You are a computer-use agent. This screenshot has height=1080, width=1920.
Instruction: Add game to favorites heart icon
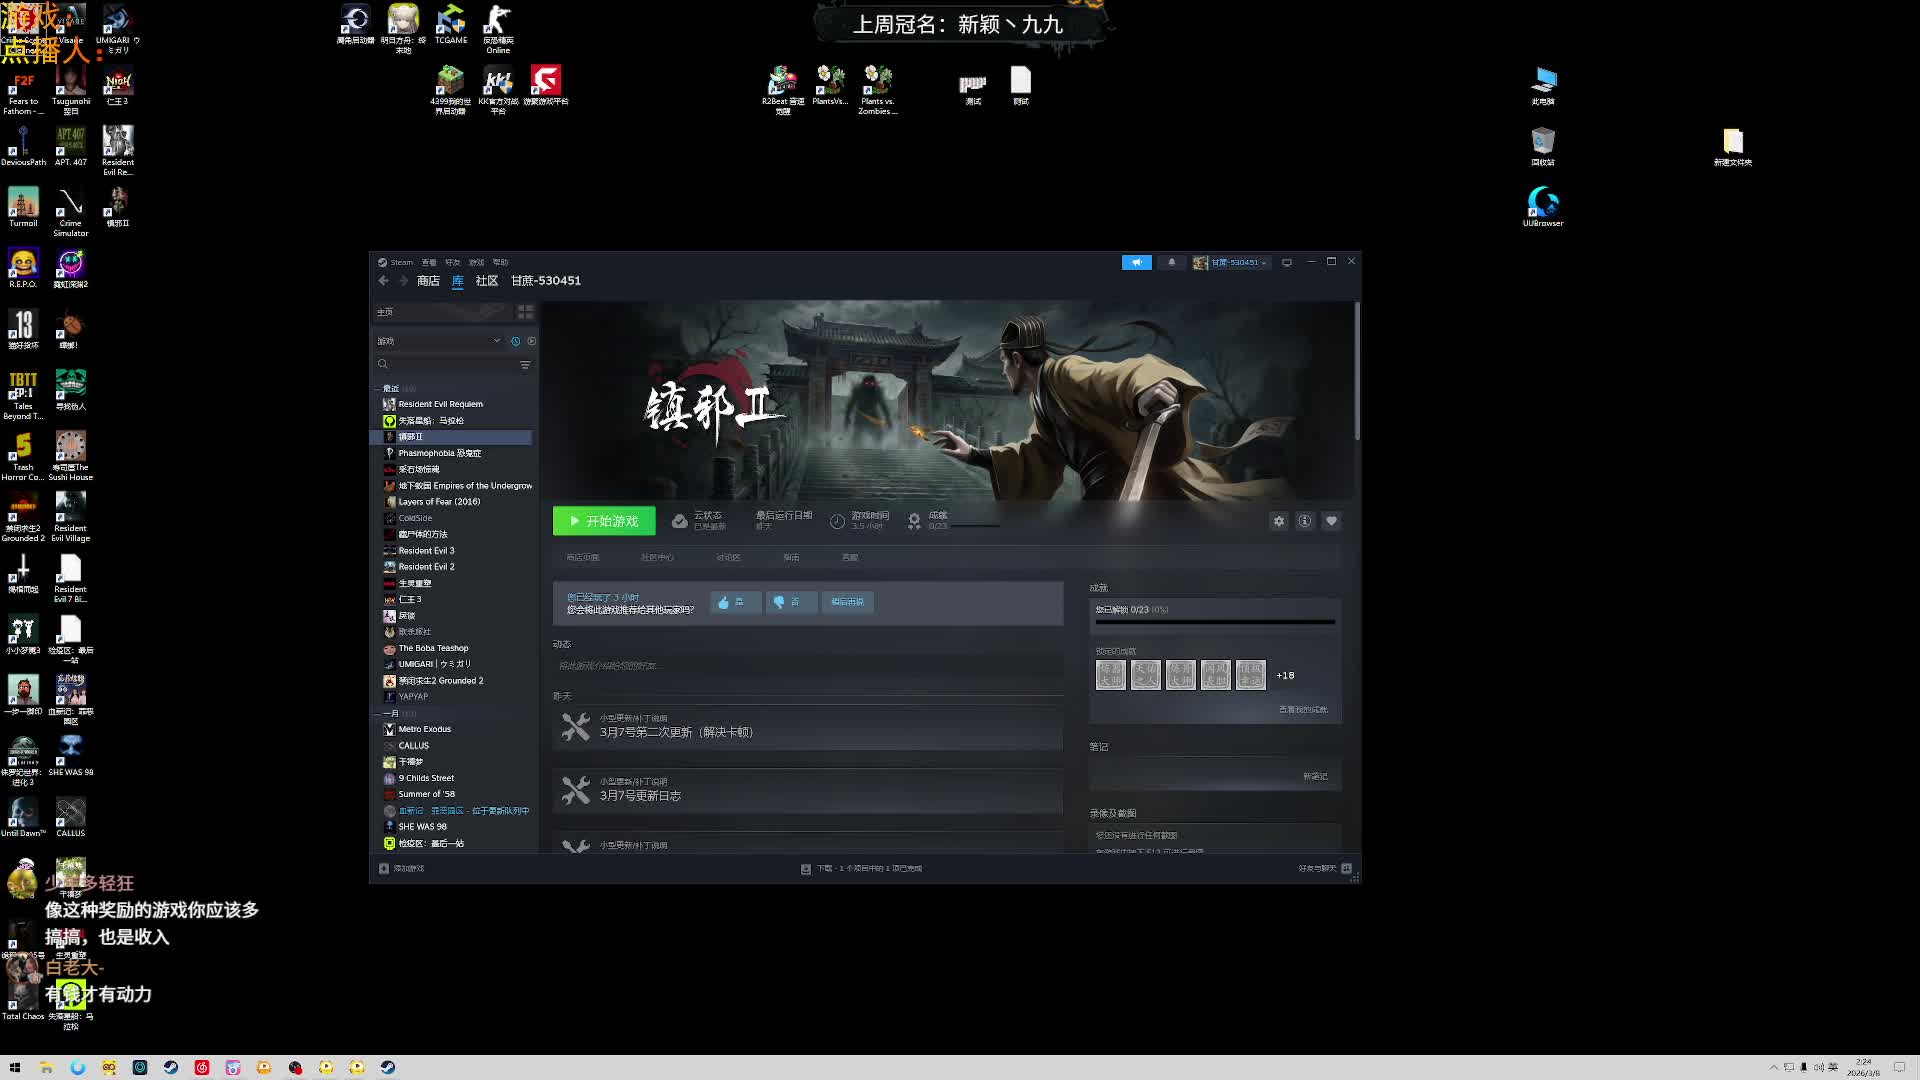1331,521
